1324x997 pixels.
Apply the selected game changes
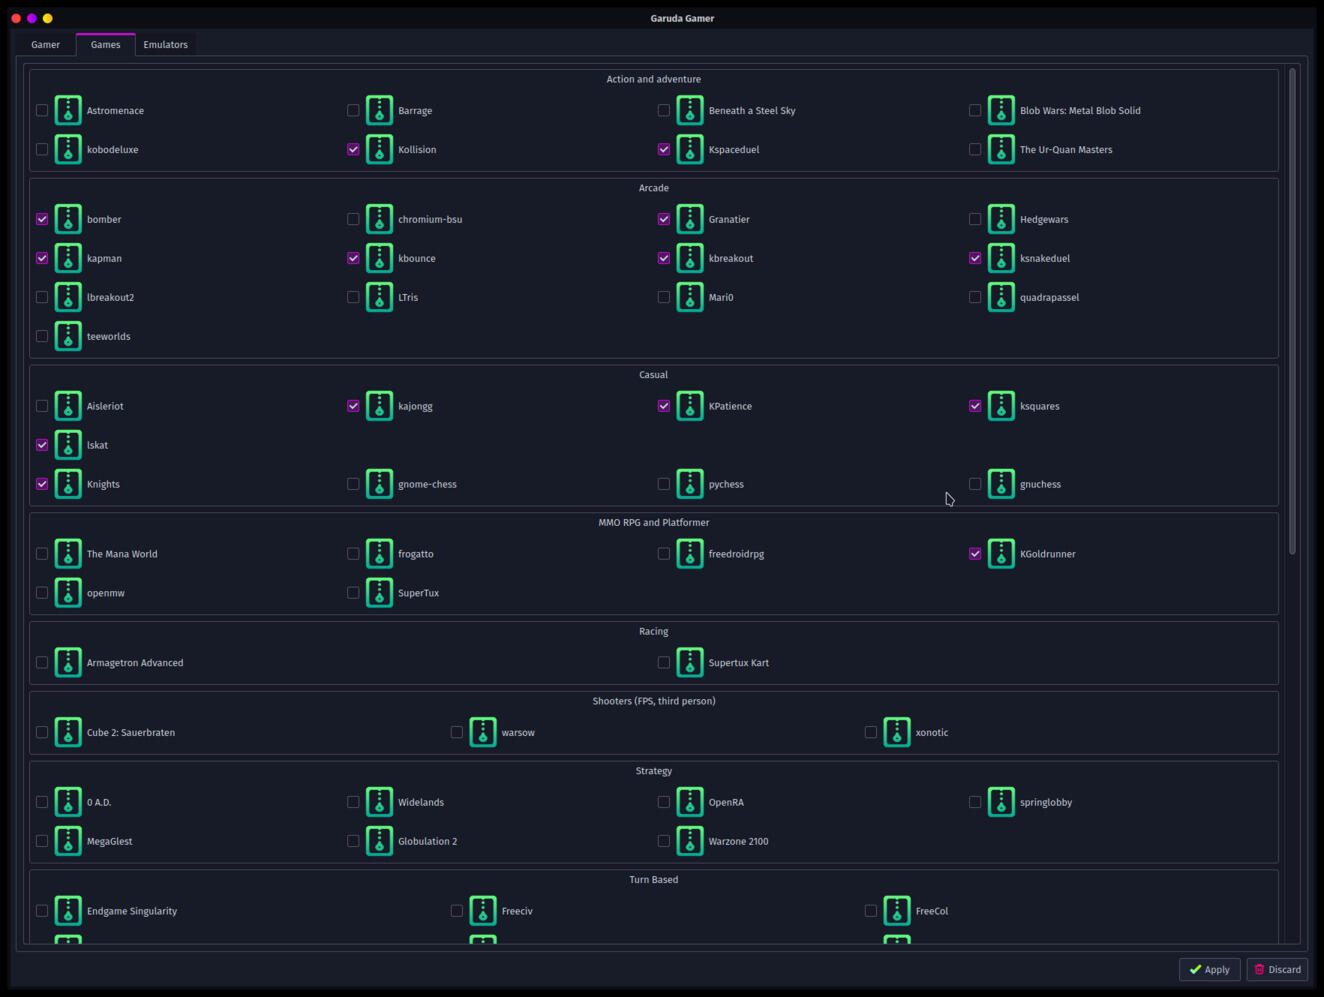point(1210,969)
